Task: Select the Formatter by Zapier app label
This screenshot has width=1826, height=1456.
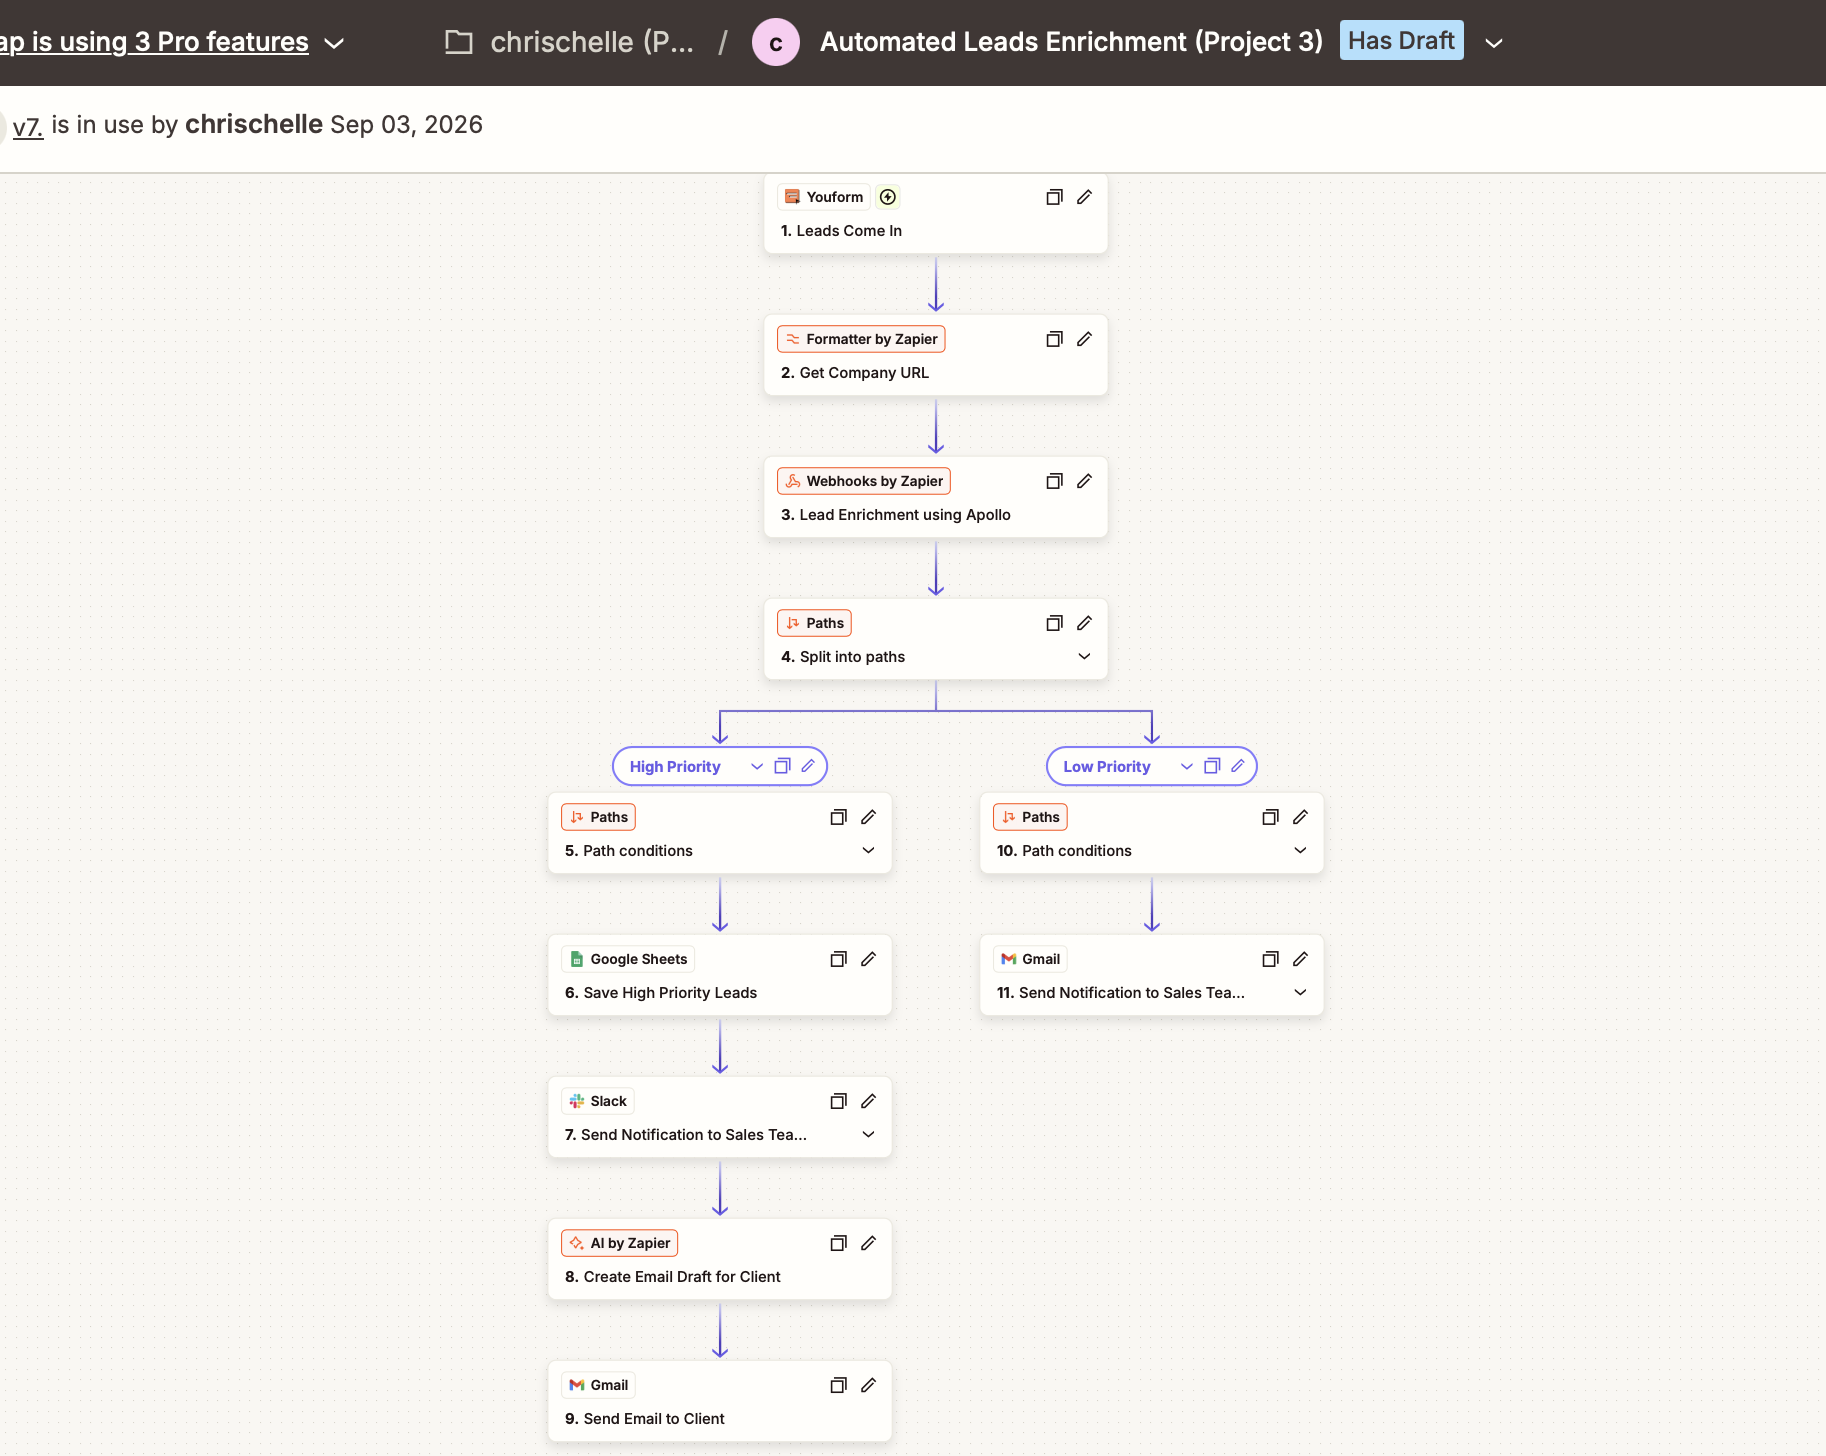Action: point(861,339)
